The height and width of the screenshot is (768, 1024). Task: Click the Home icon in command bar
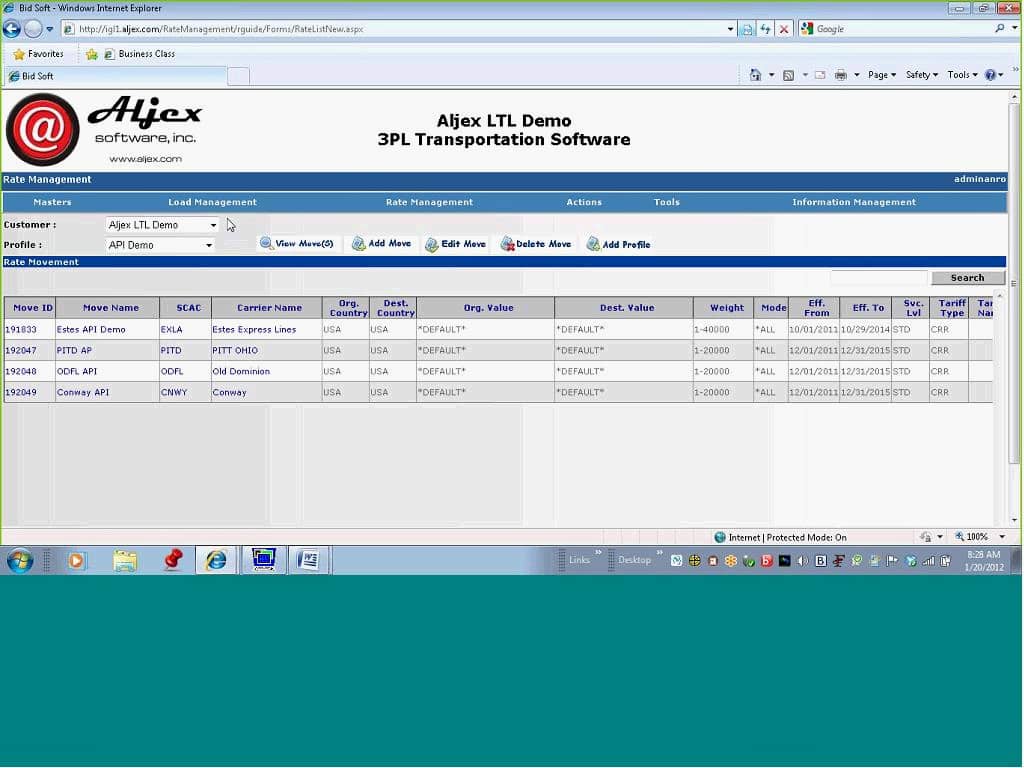[x=756, y=75]
